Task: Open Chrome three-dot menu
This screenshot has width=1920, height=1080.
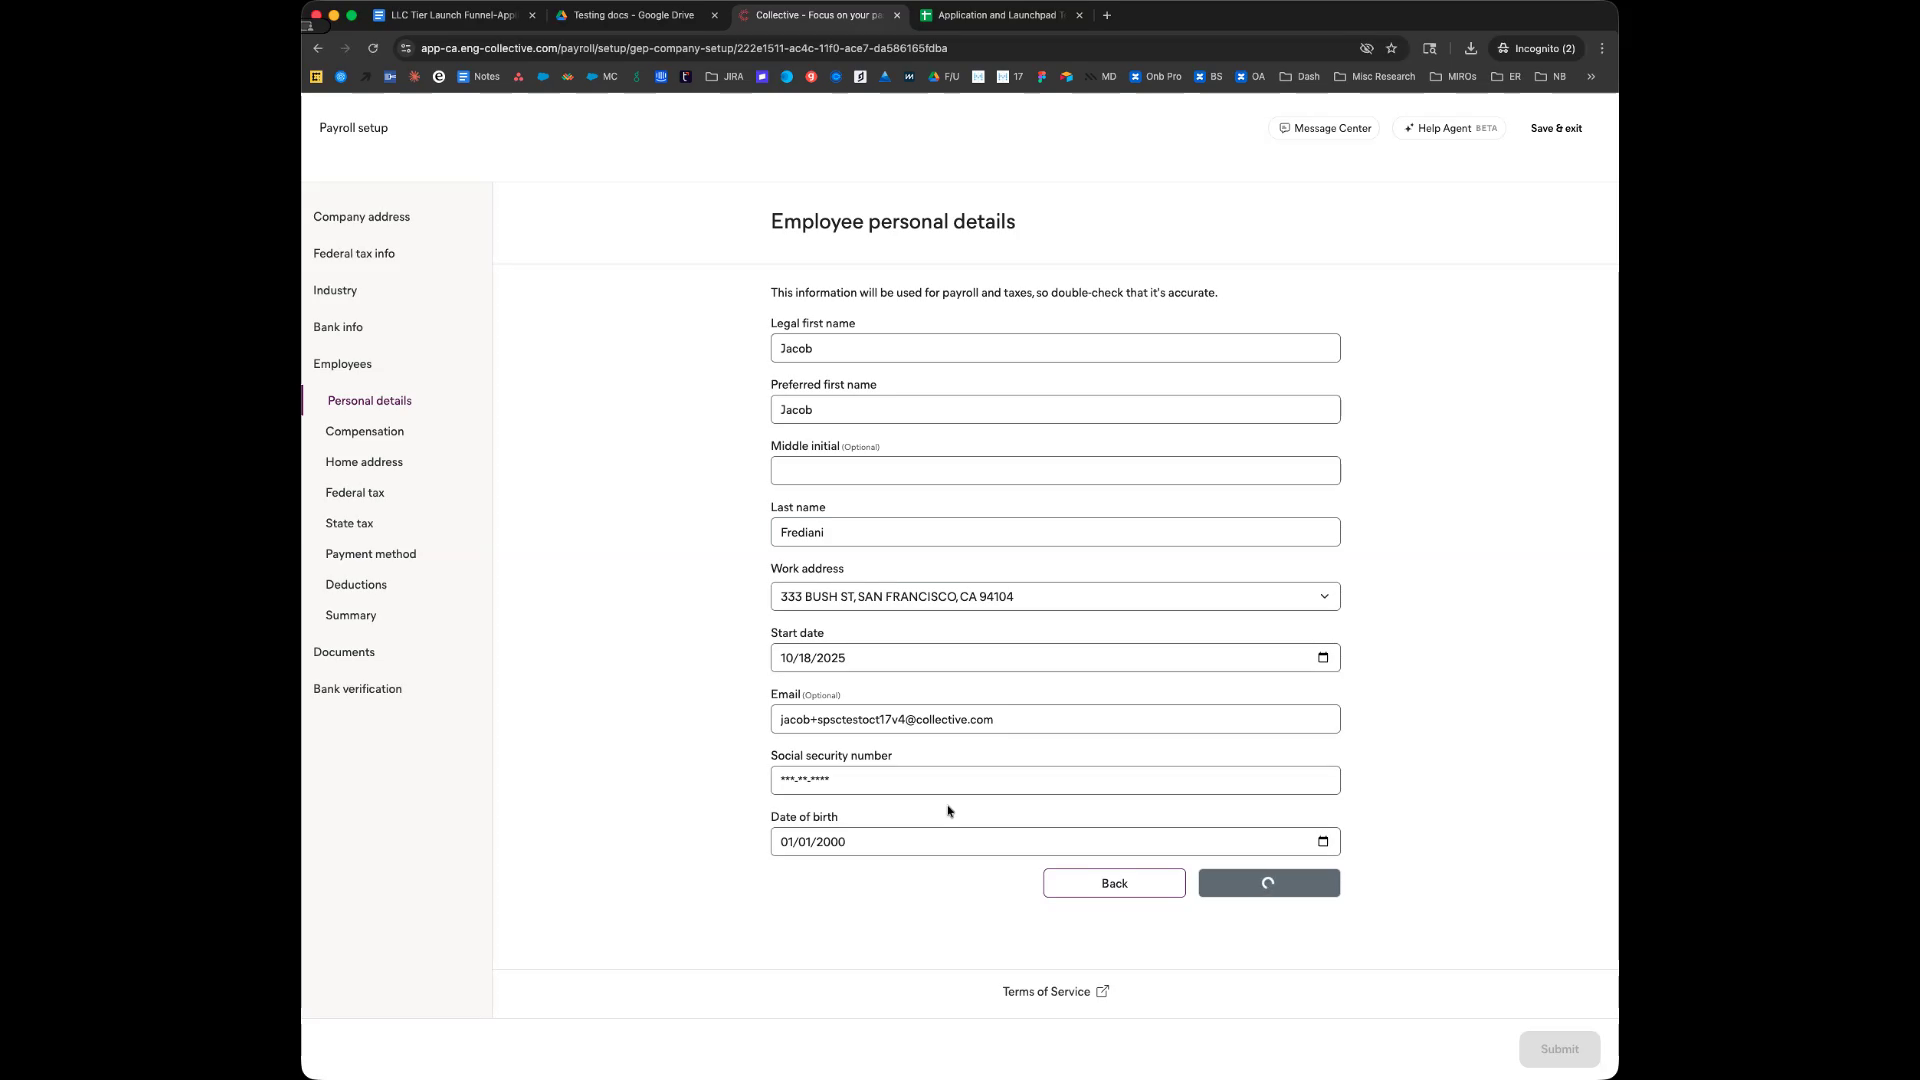Action: point(1602,48)
